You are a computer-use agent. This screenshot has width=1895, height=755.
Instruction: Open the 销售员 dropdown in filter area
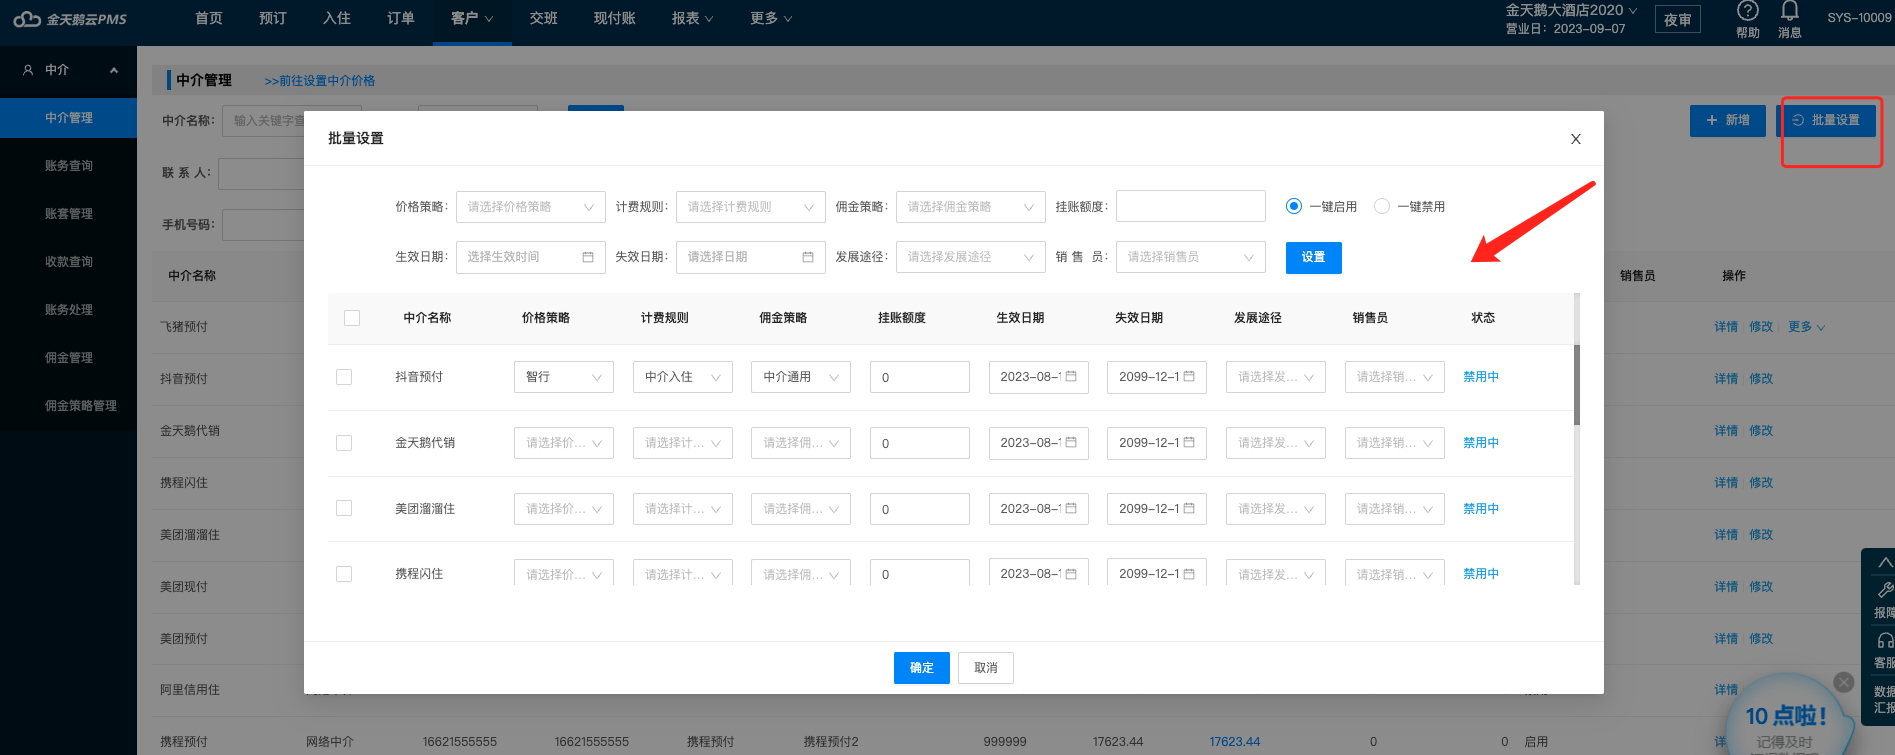(x=1191, y=257)
